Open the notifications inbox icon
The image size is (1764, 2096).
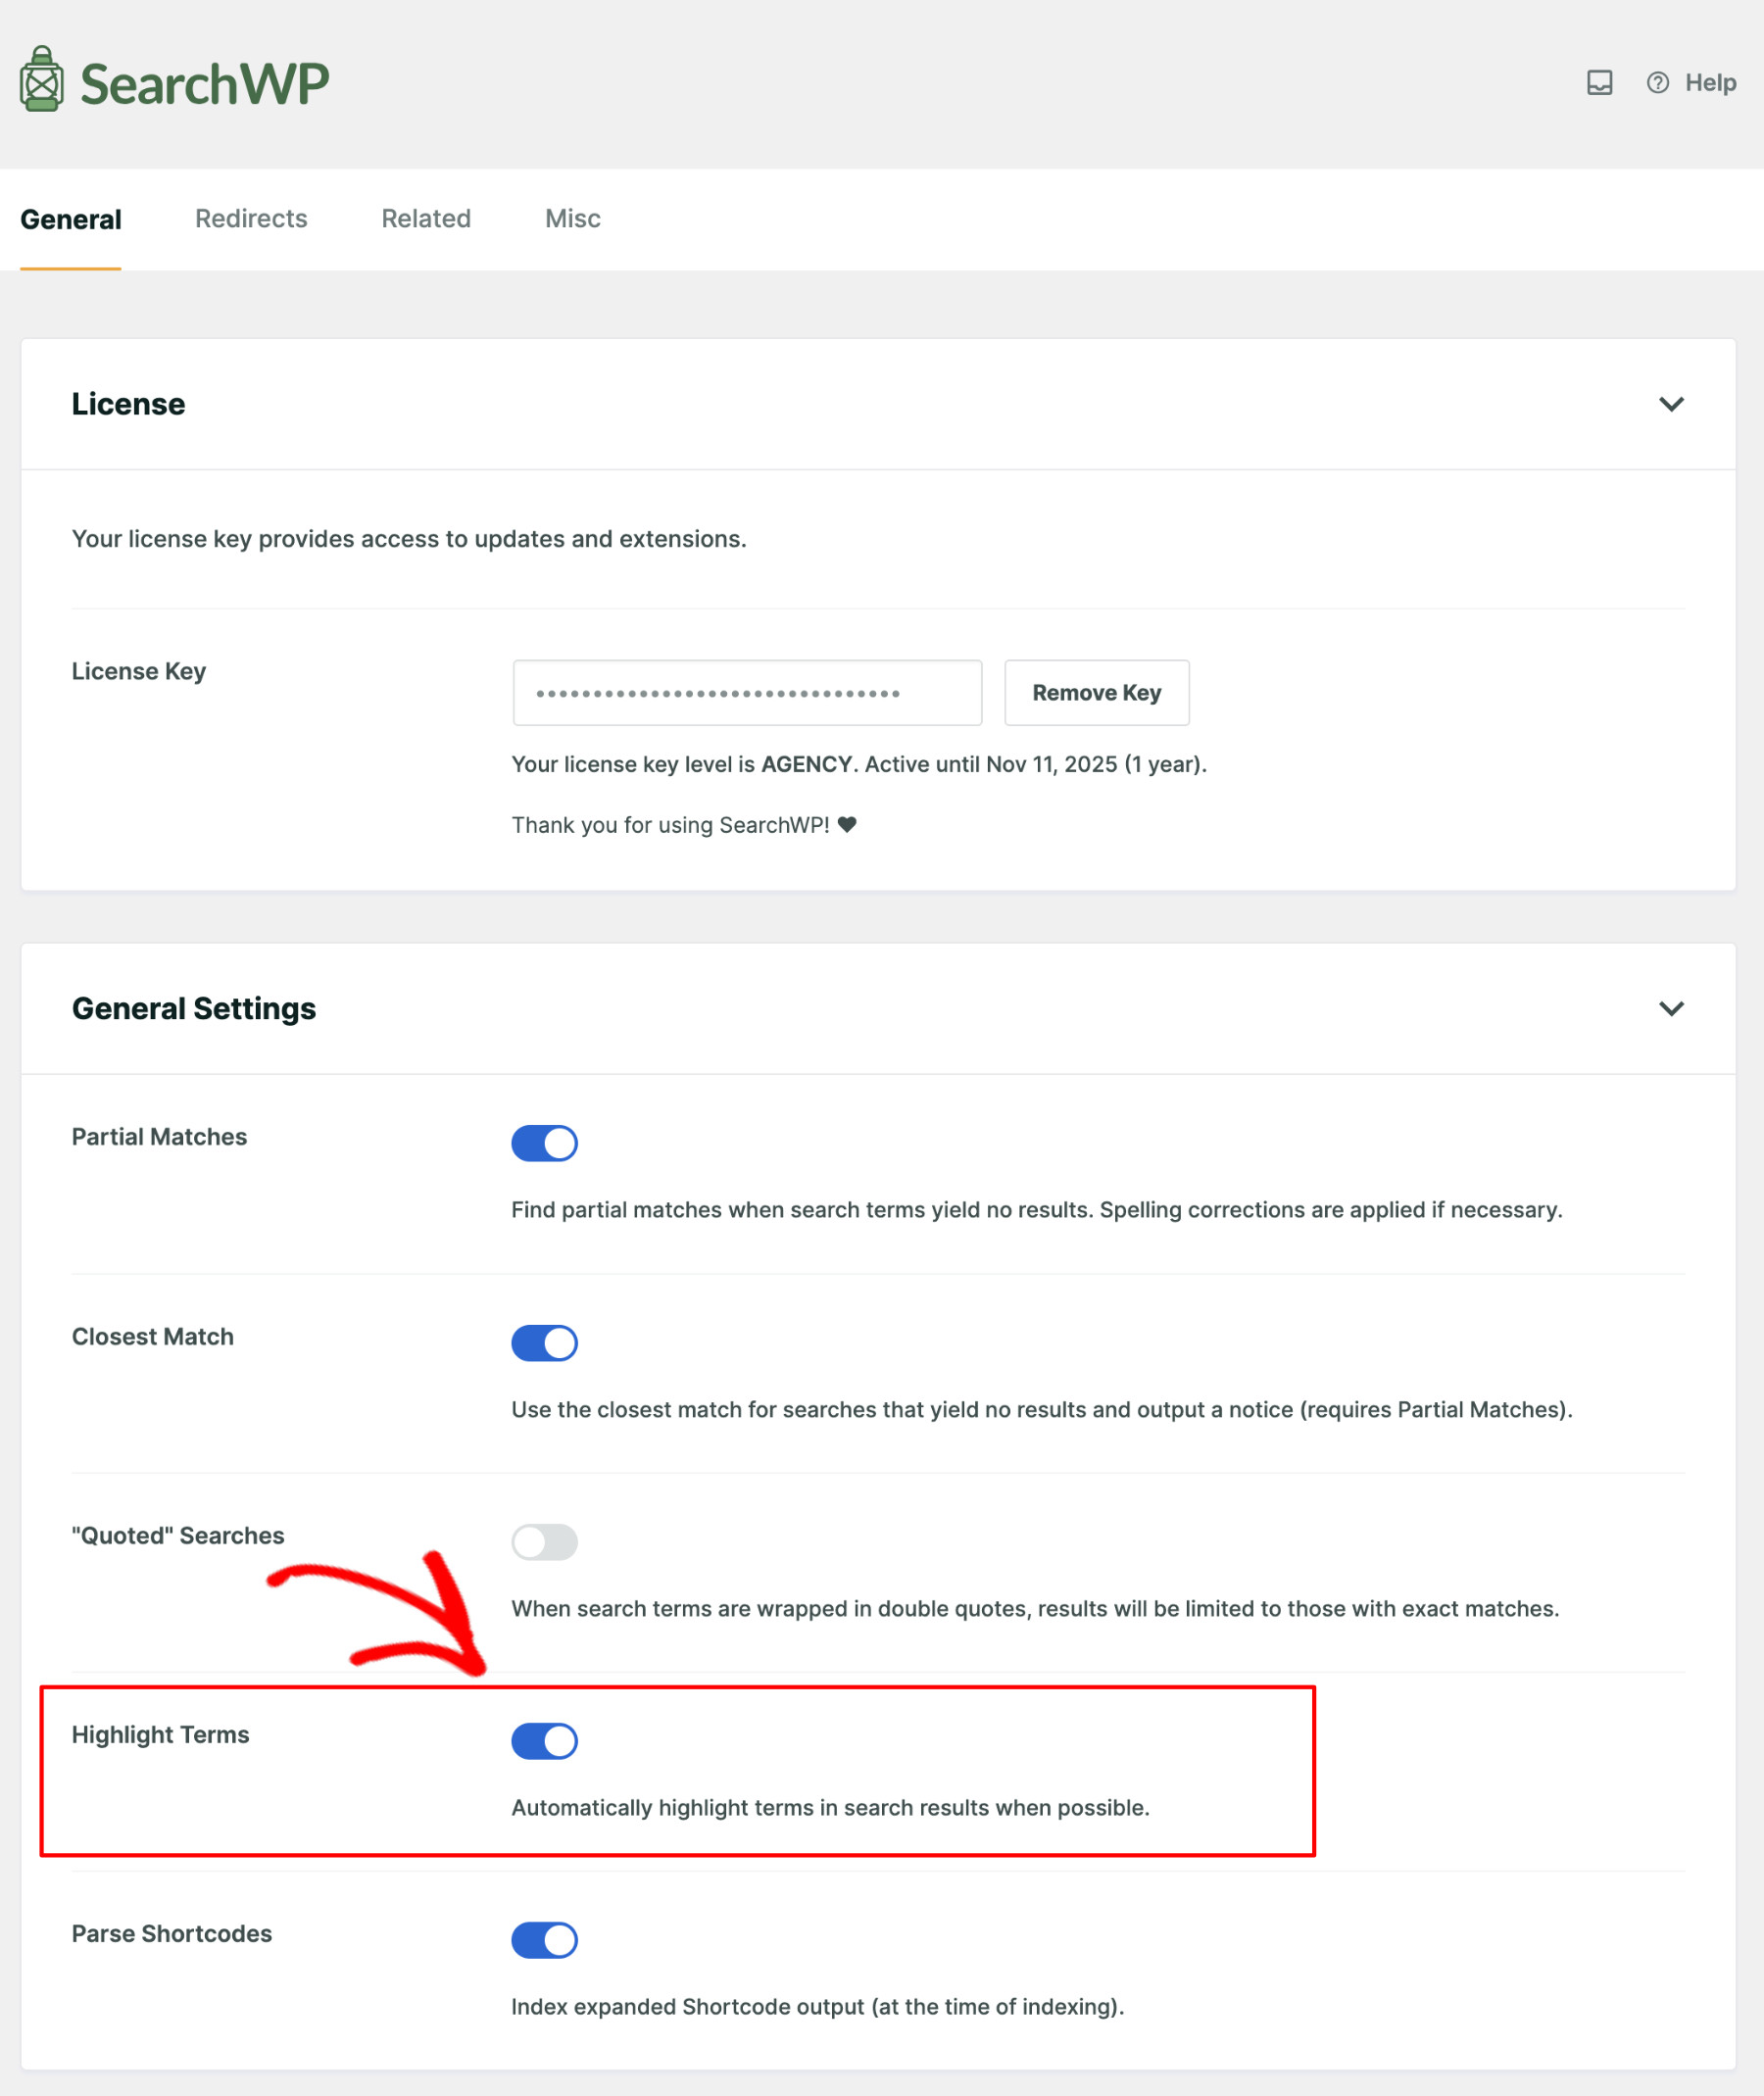click(x=1599, y=83)
